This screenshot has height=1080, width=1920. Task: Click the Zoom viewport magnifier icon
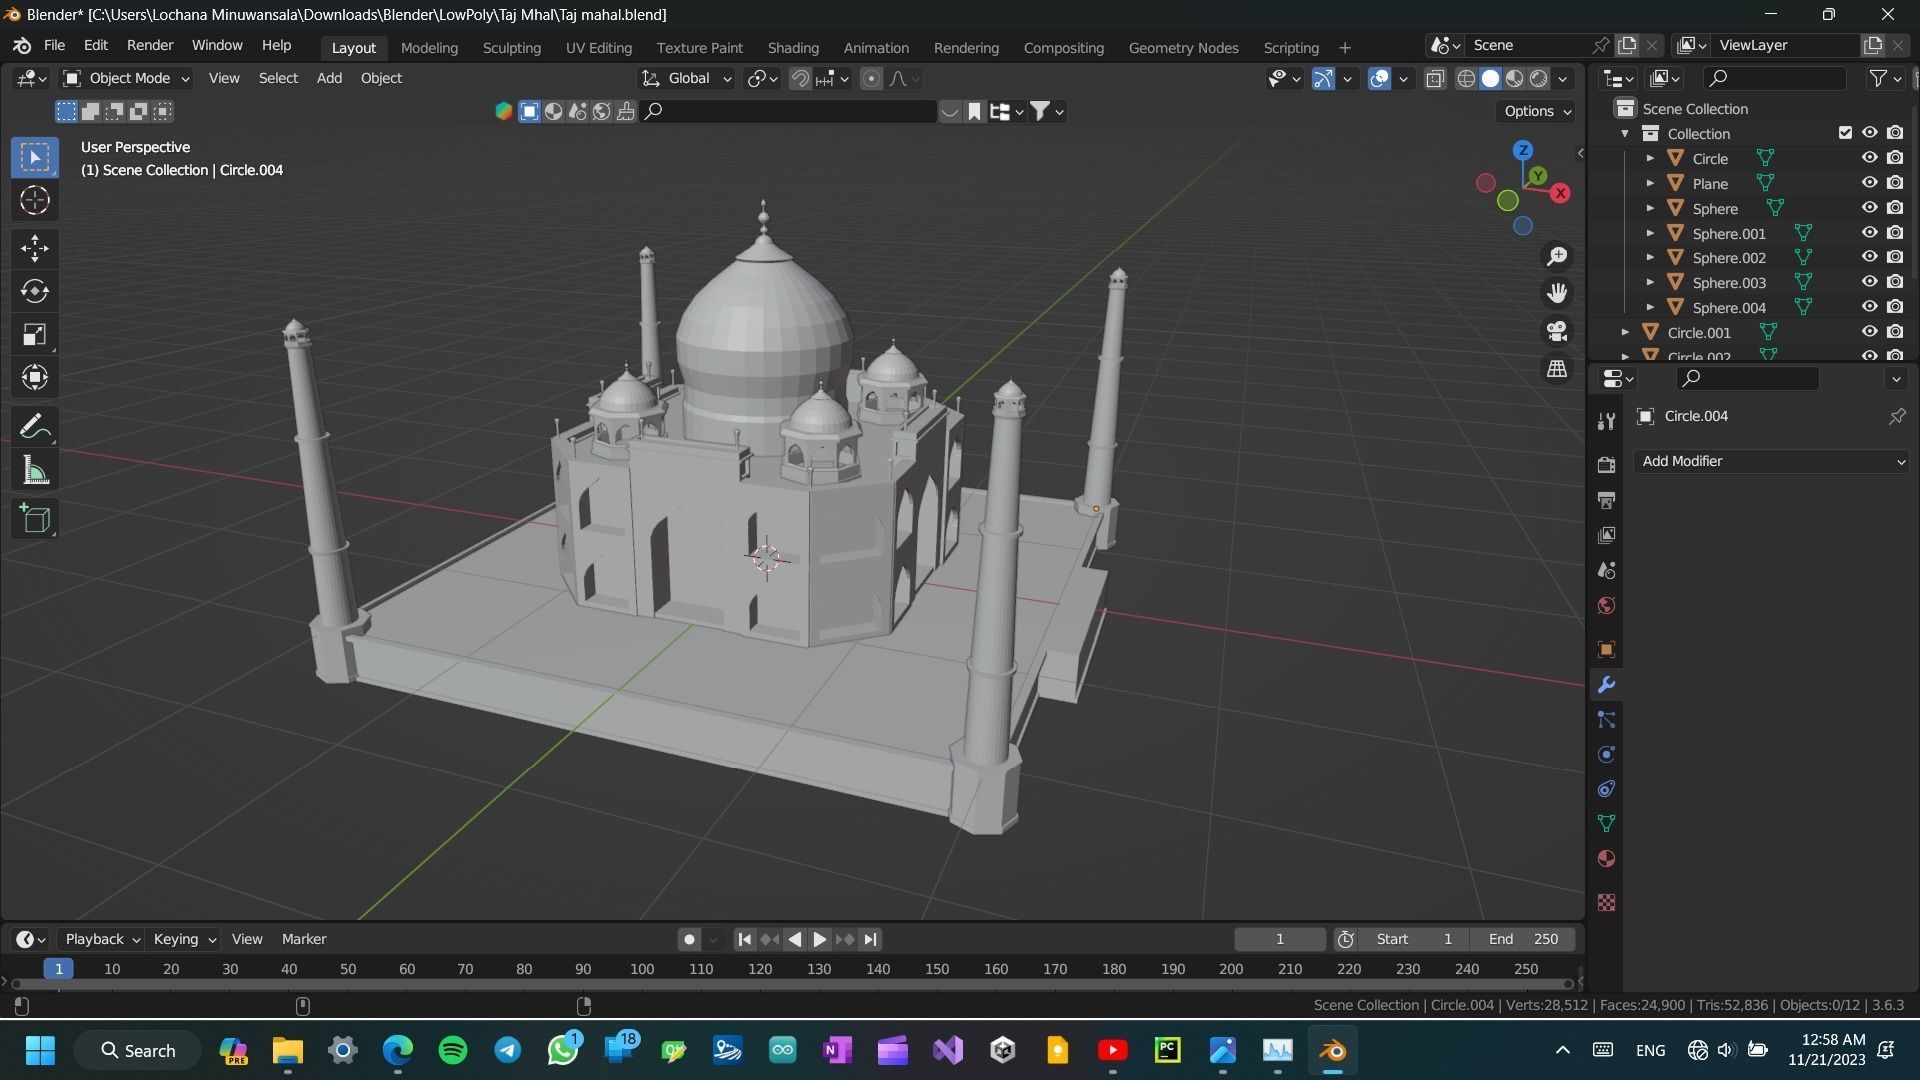1557,257
